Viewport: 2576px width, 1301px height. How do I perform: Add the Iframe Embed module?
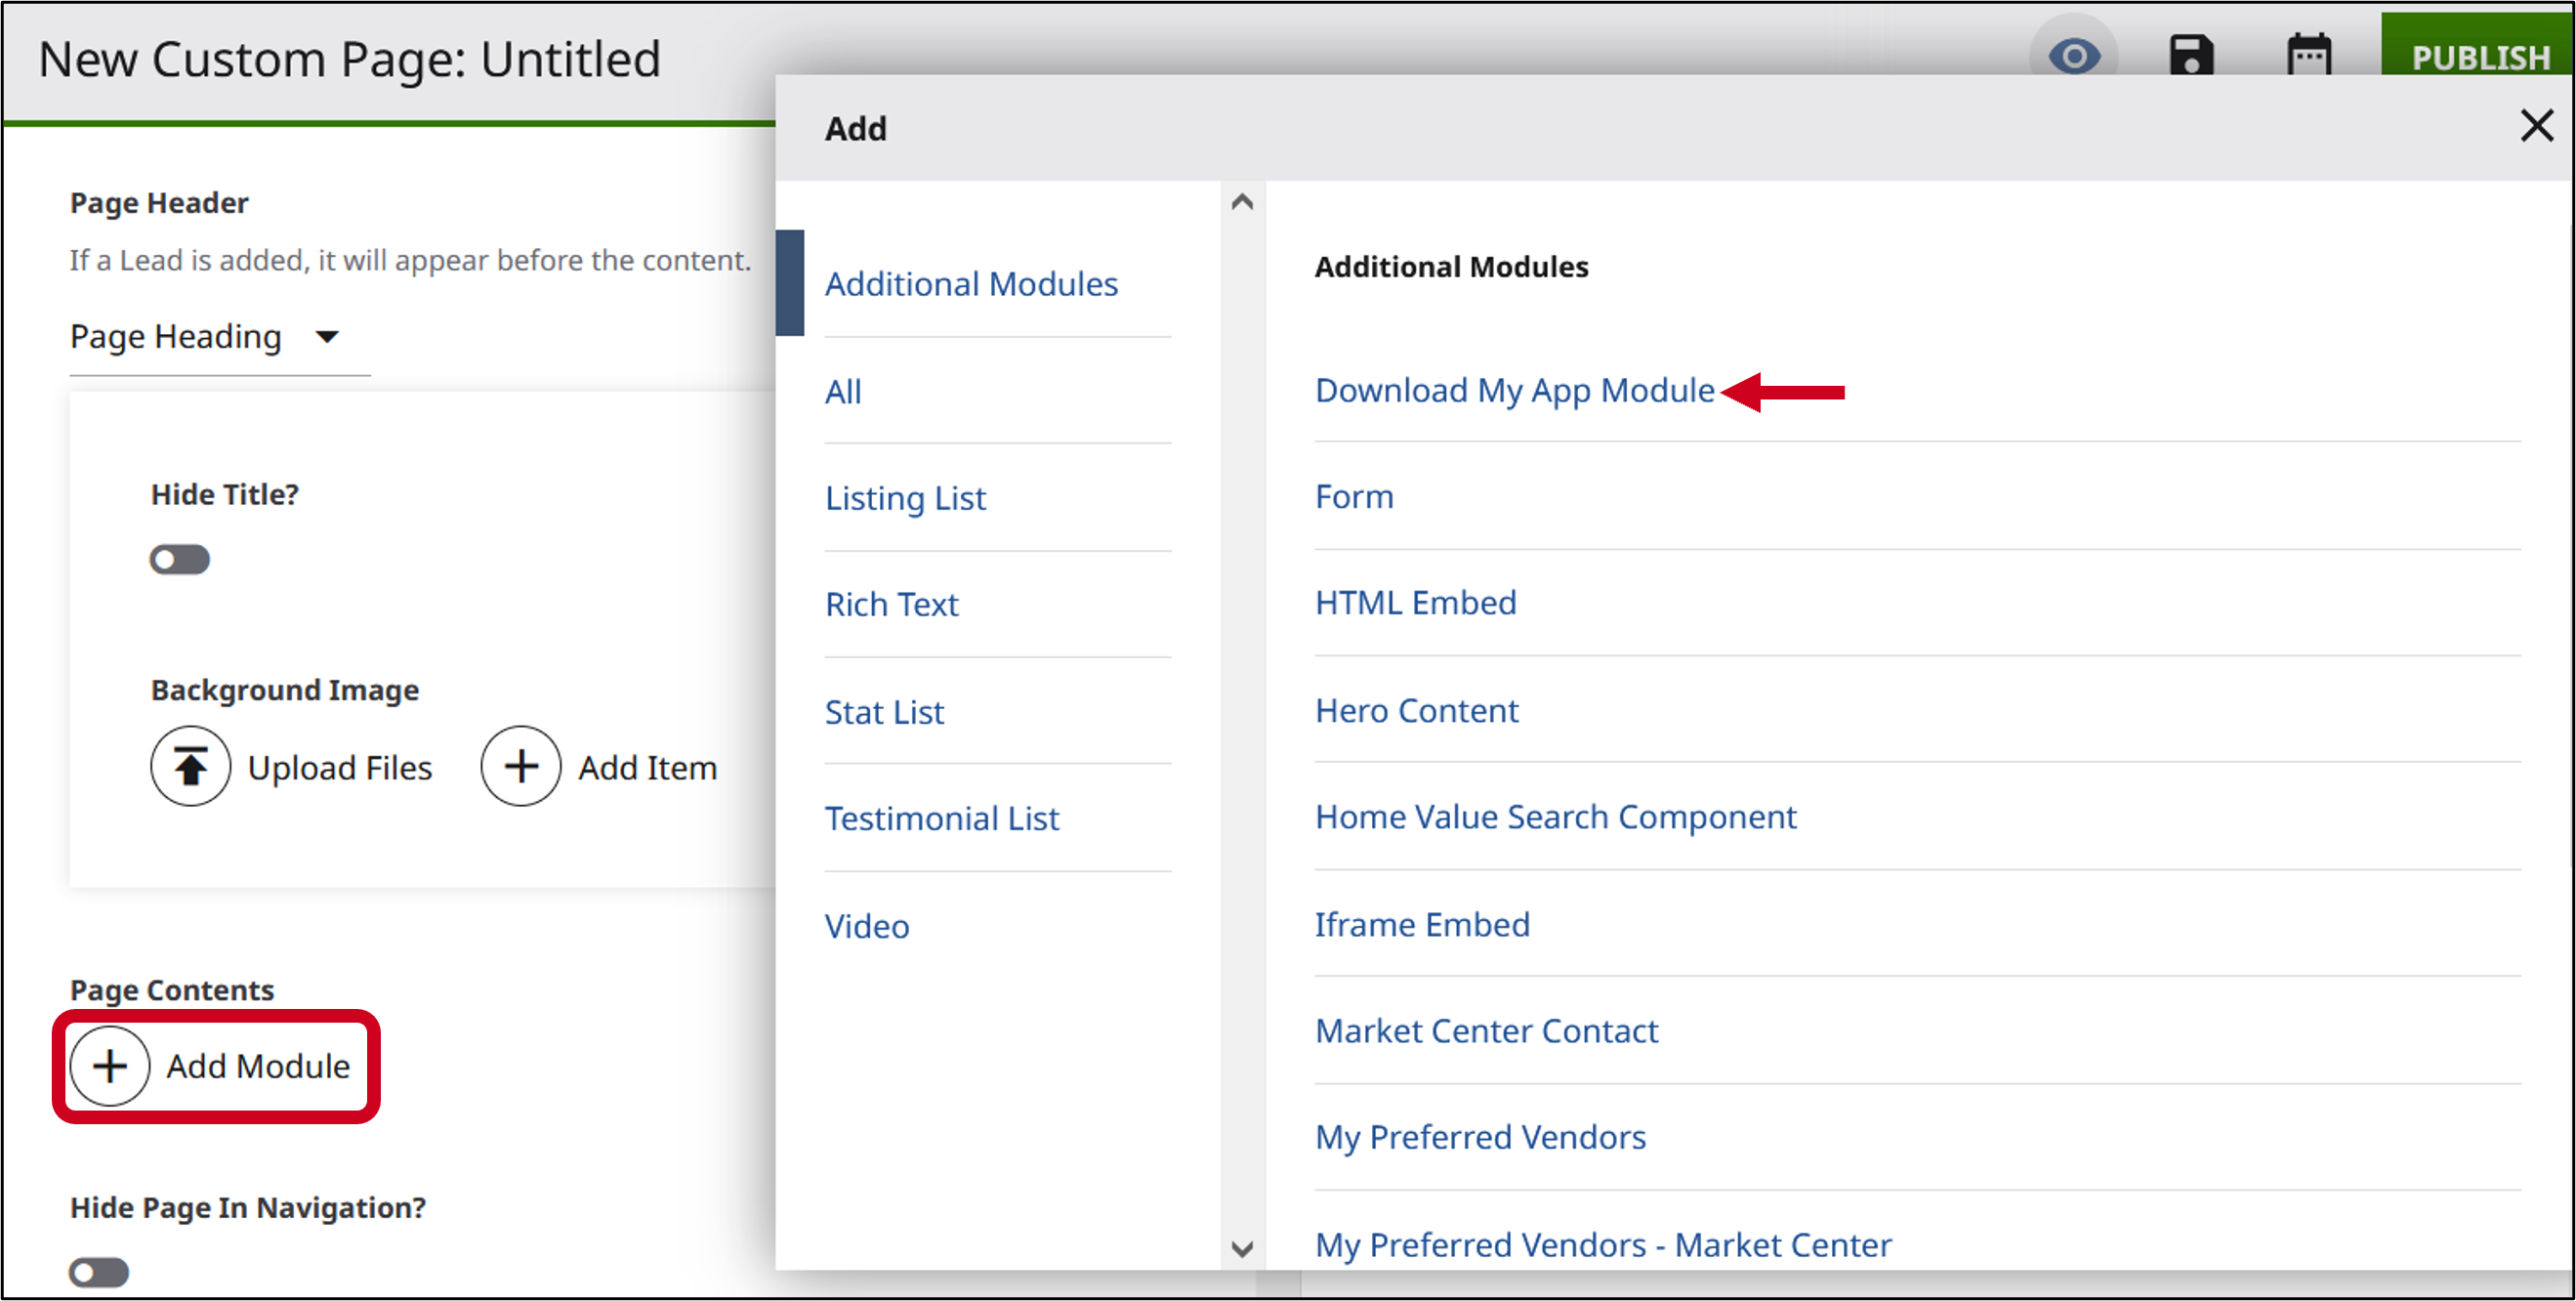point(1422,925)
